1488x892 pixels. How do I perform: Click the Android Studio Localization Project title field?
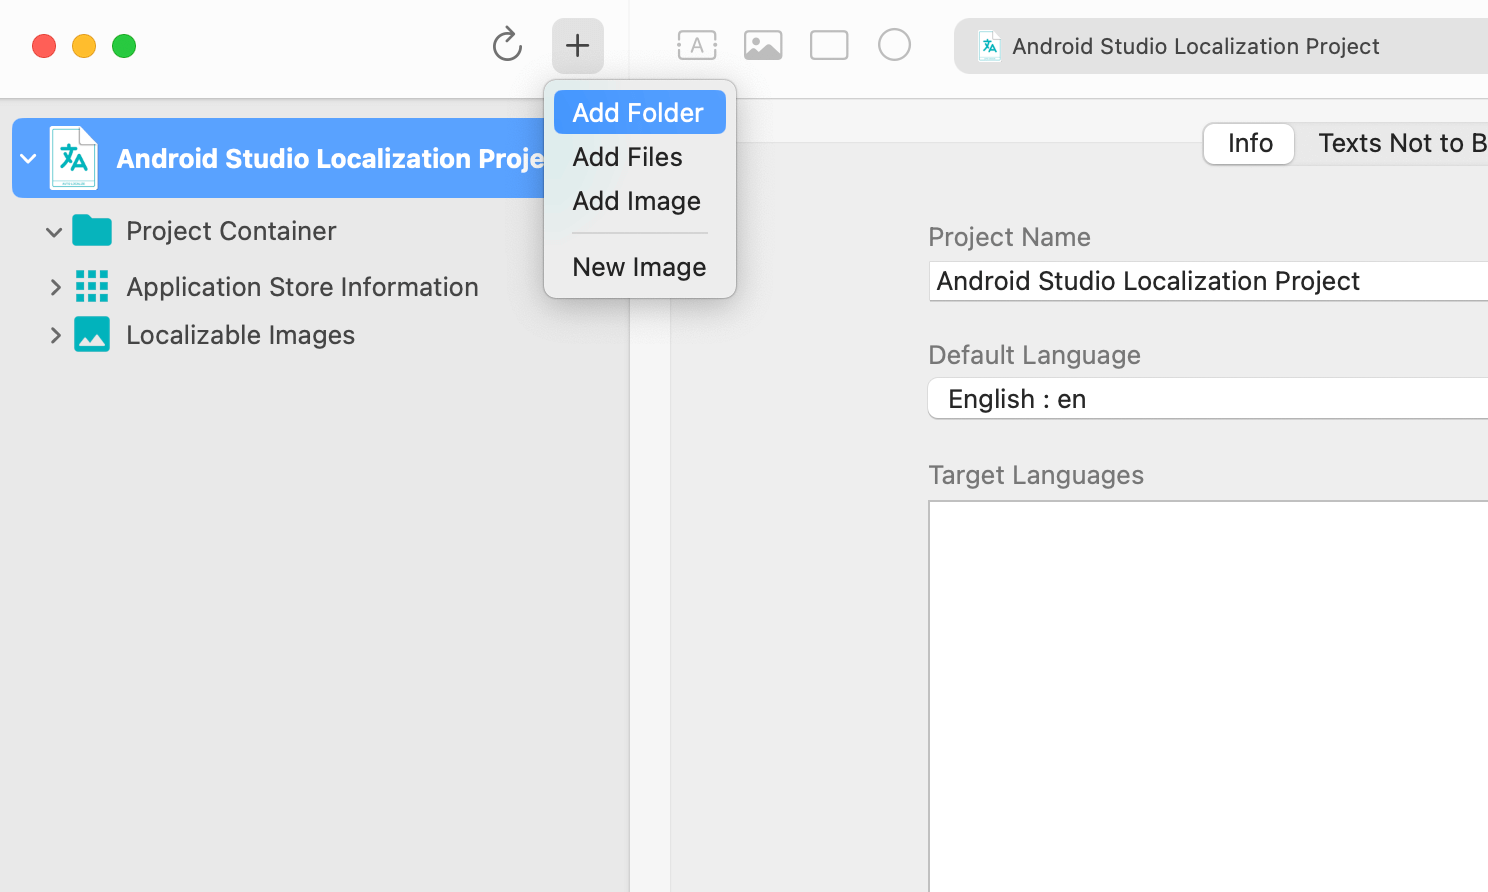(x=1221, y=46)
